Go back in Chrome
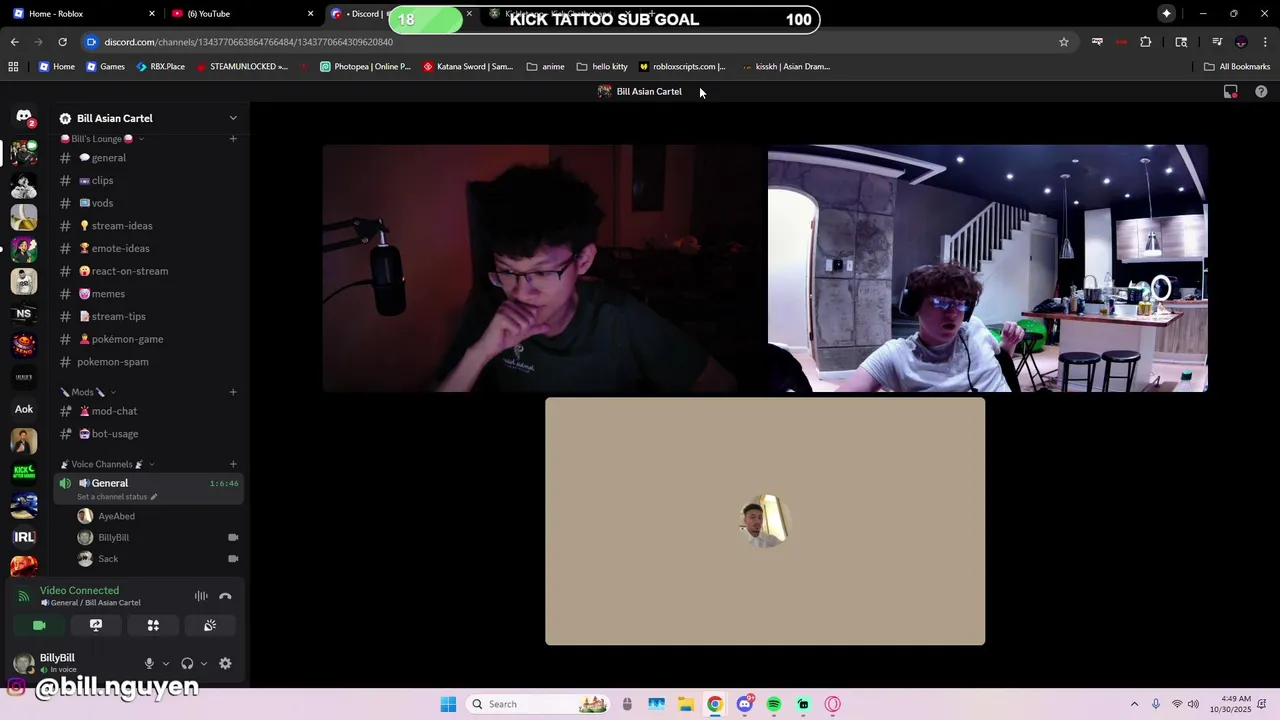Screen dimensions: 1280x720 tap(14, 42)
